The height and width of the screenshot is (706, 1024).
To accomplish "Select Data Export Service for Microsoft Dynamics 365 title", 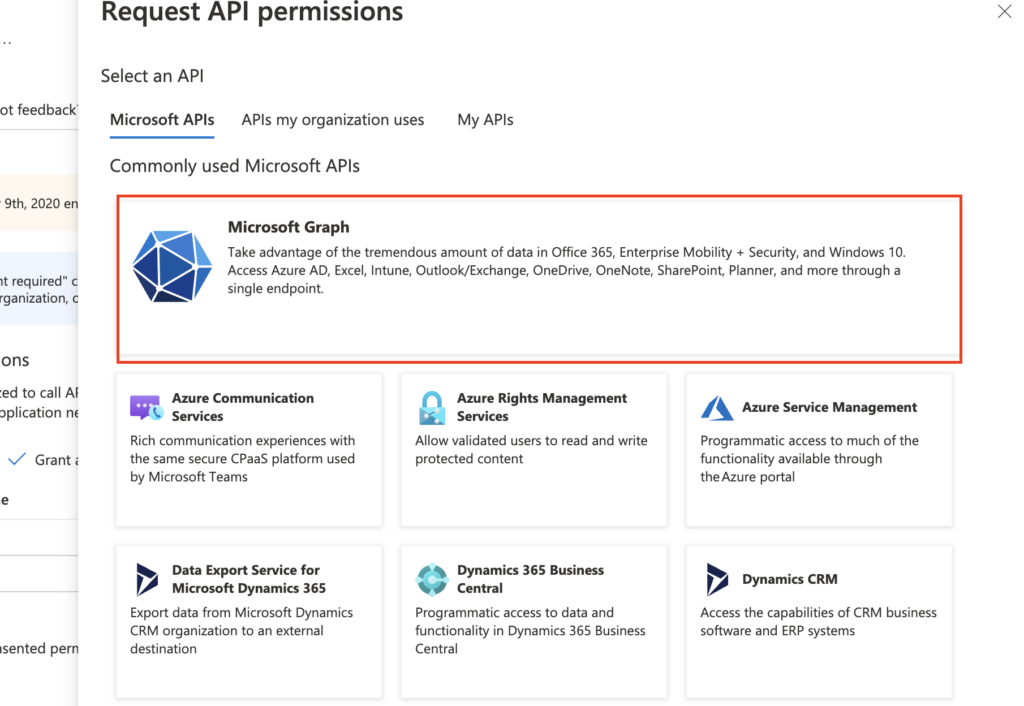I will 249,579.
